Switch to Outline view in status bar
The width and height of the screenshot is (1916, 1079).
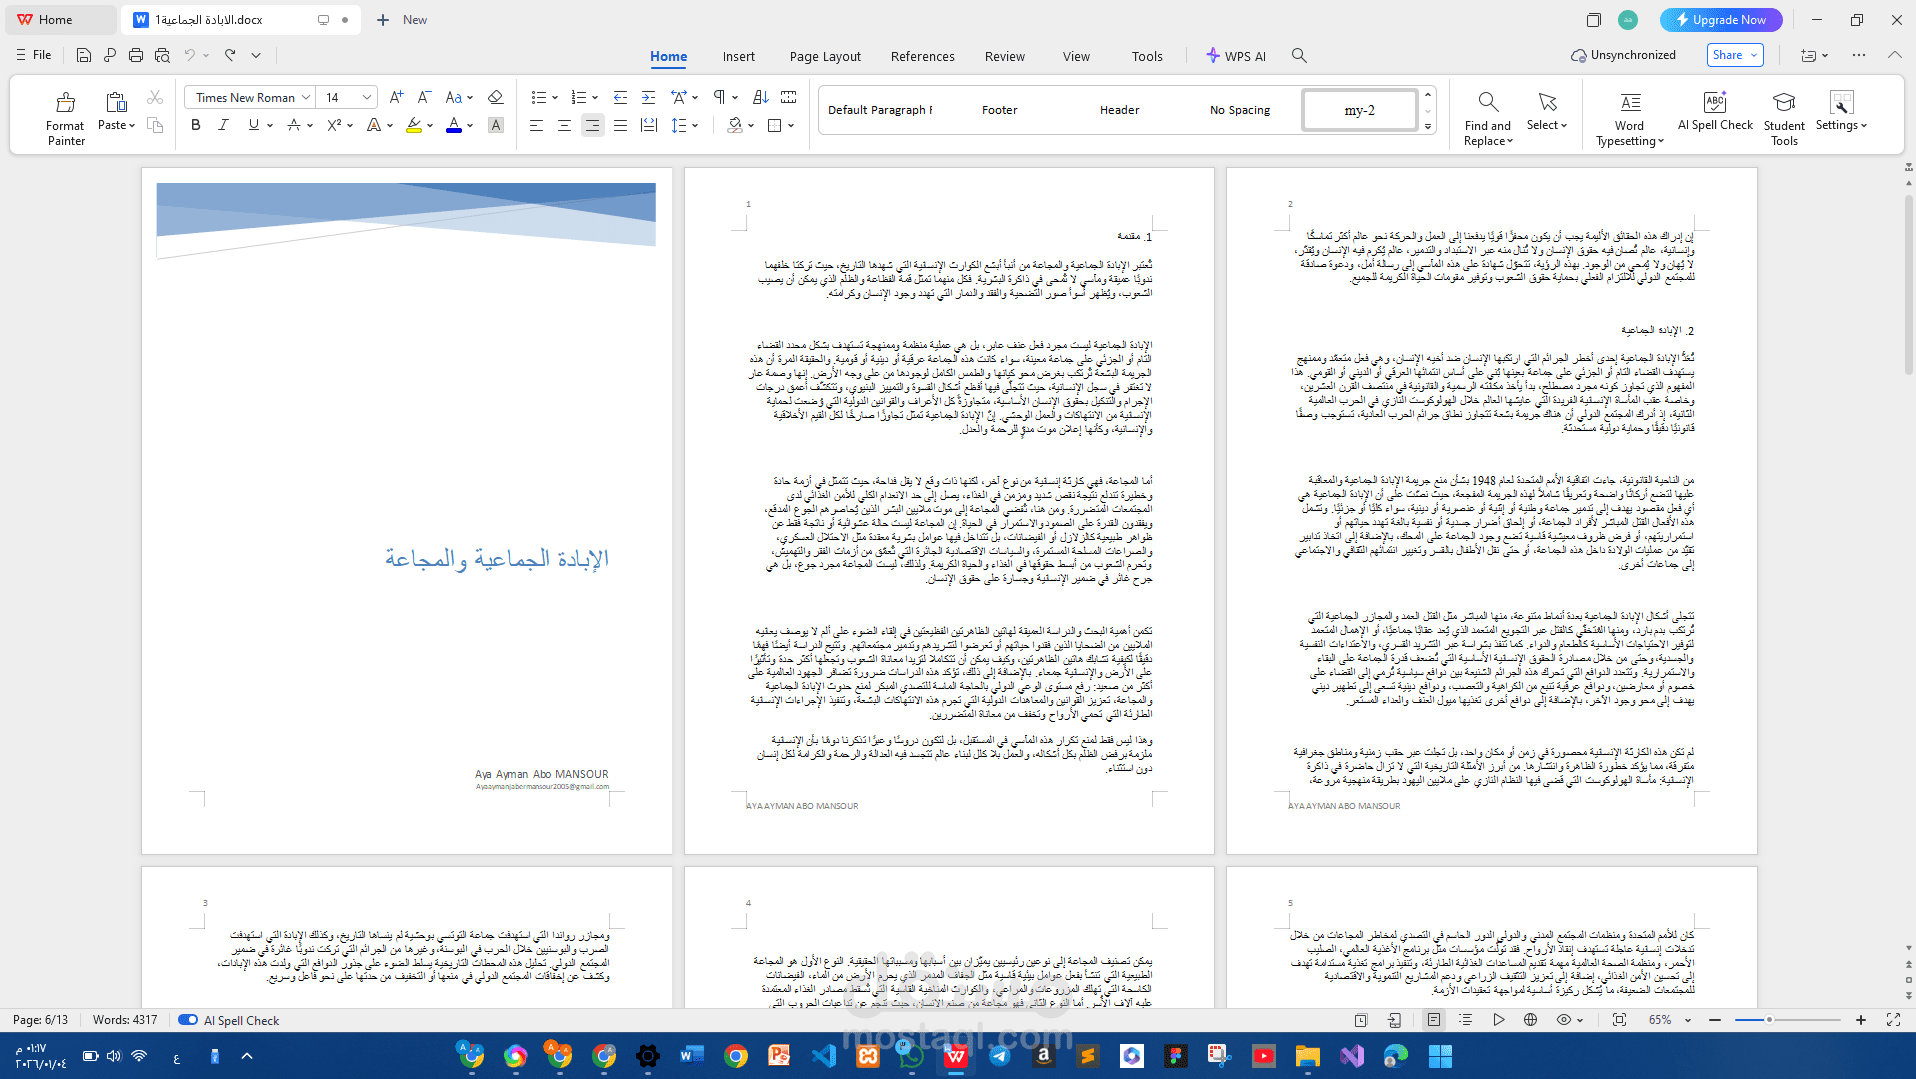click(1465, 1020)
